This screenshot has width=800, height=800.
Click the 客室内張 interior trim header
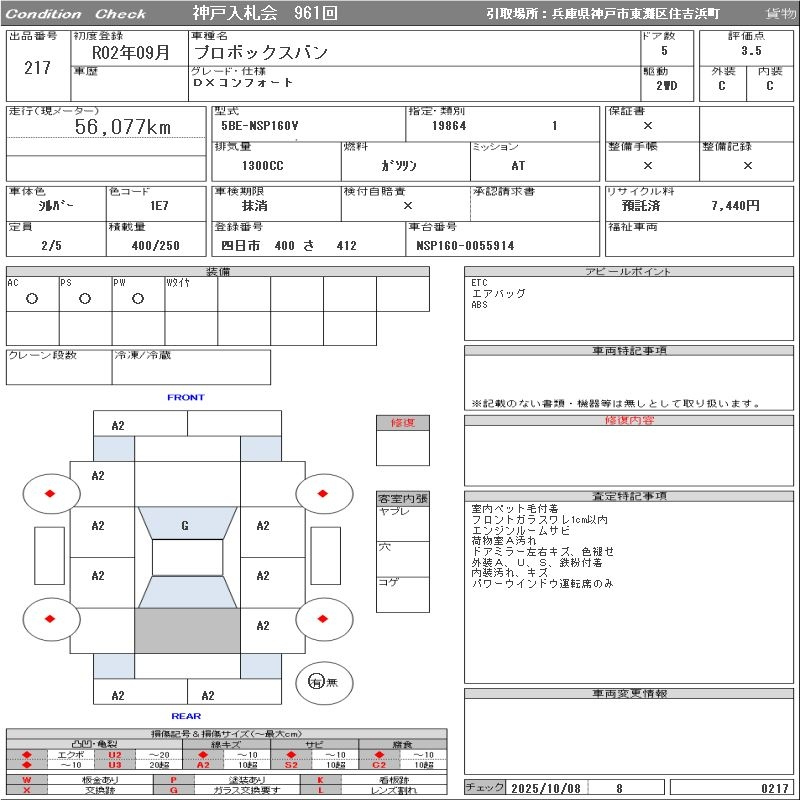tap(403, 498)
